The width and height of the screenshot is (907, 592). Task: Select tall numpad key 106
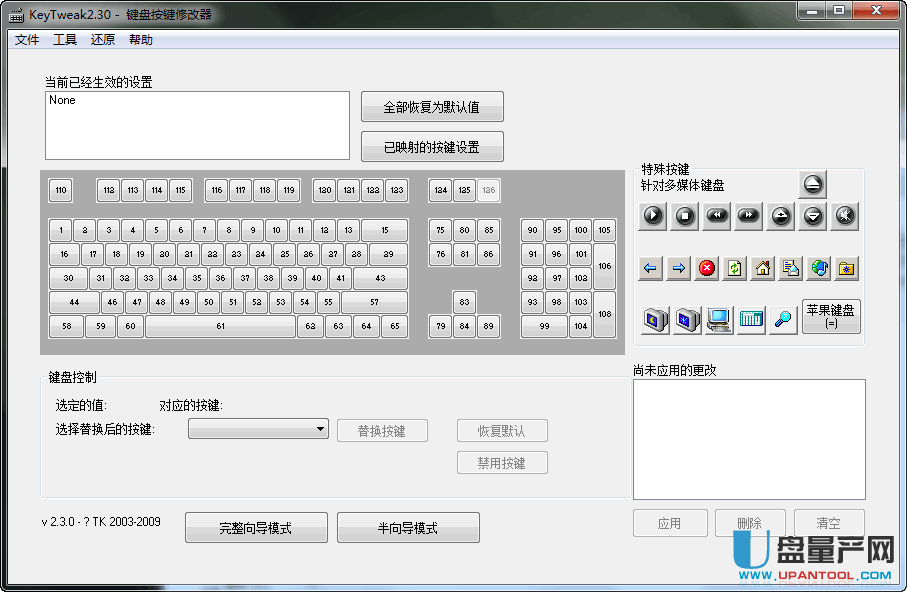point(605,266)
